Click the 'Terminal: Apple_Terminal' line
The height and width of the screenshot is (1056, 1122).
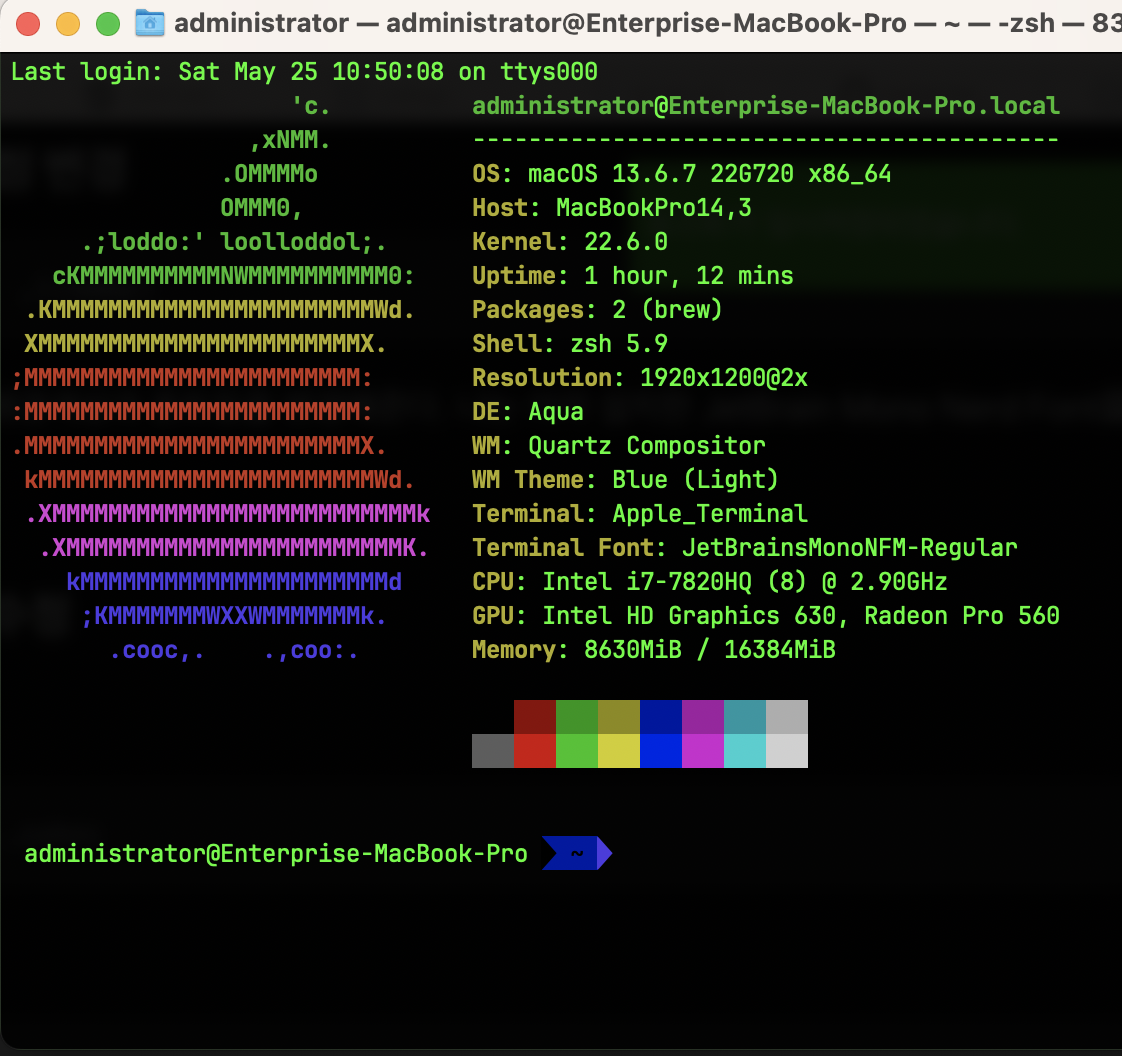pyautogui.click(x=640, y=514)
